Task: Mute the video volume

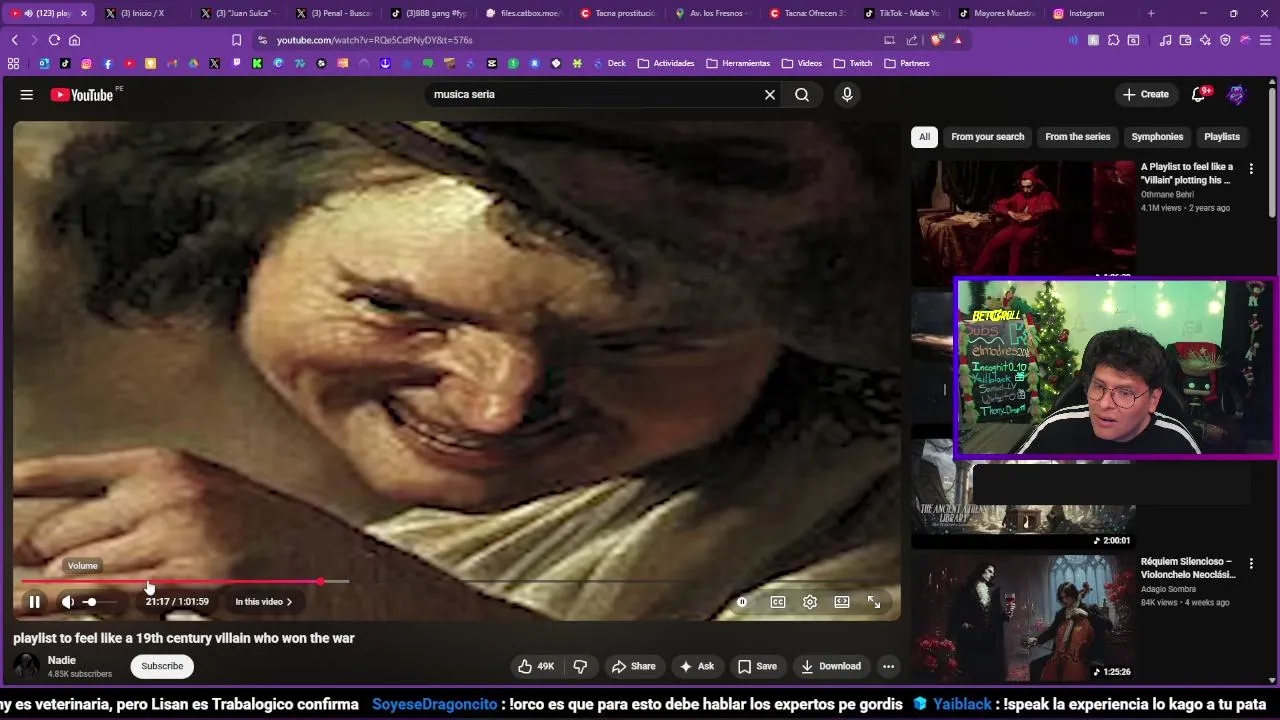Action: [x=68, y=602]
